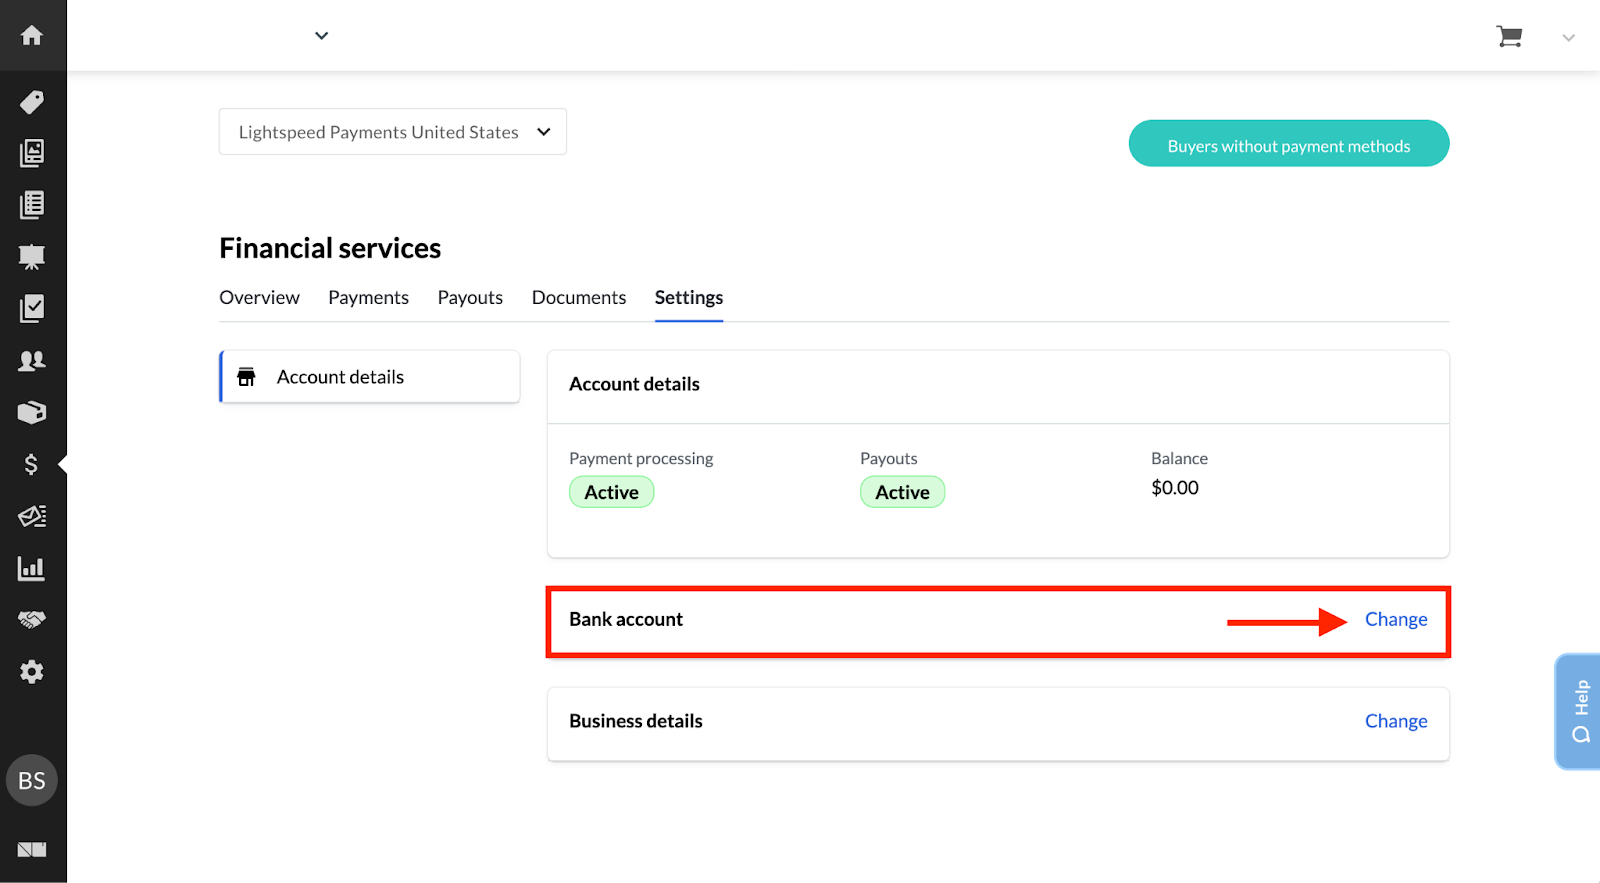This screenshot has width=1600, height=883.
Task: Open settings gear icon in sidebar
Action: [32, 672]
